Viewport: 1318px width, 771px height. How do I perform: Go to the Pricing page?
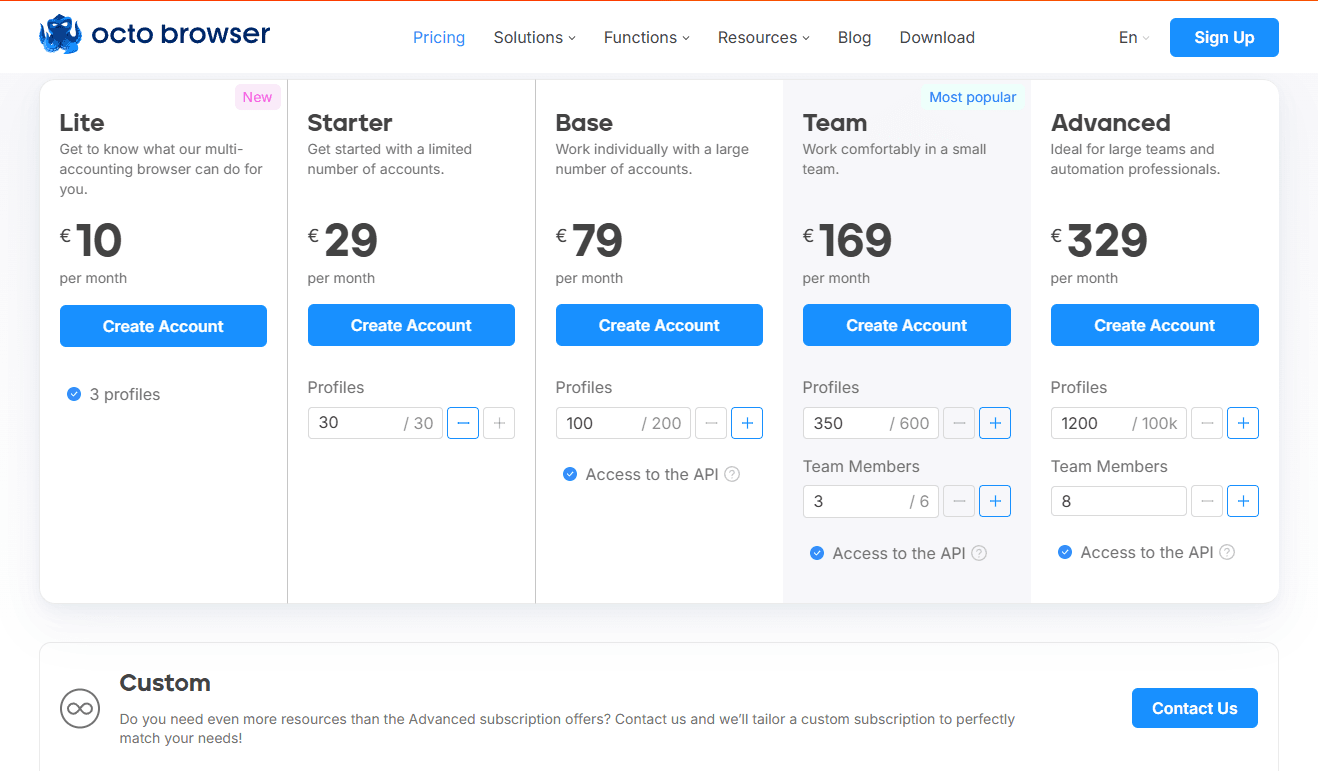439,37
